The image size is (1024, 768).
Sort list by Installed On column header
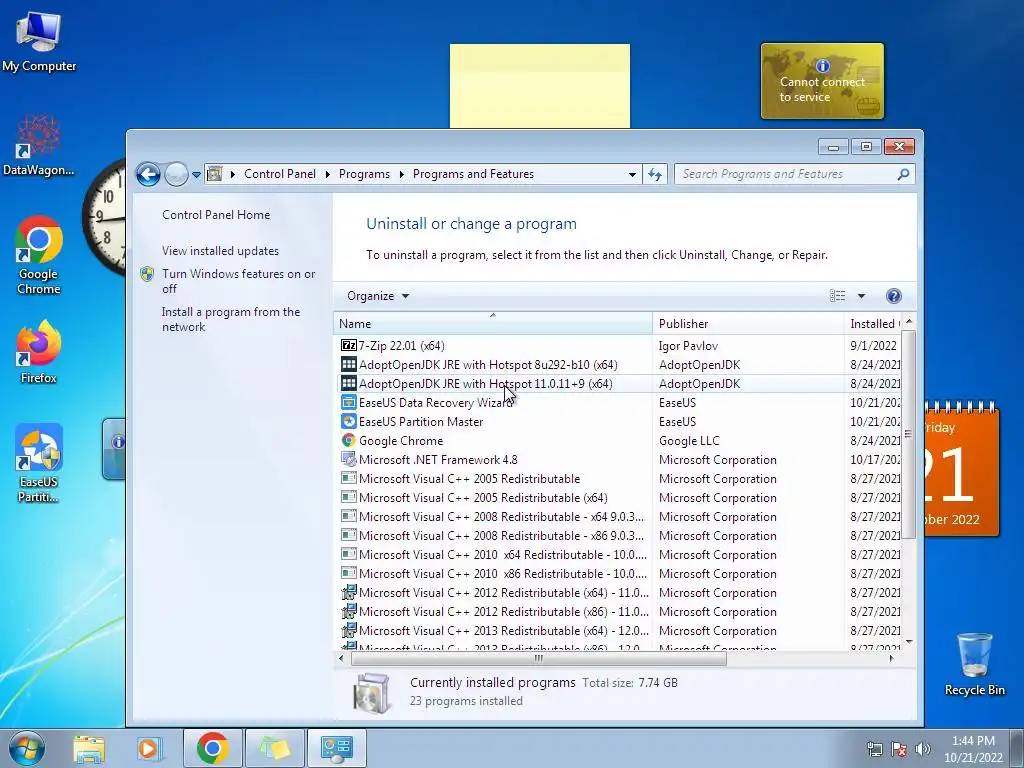tap(872, 323)
